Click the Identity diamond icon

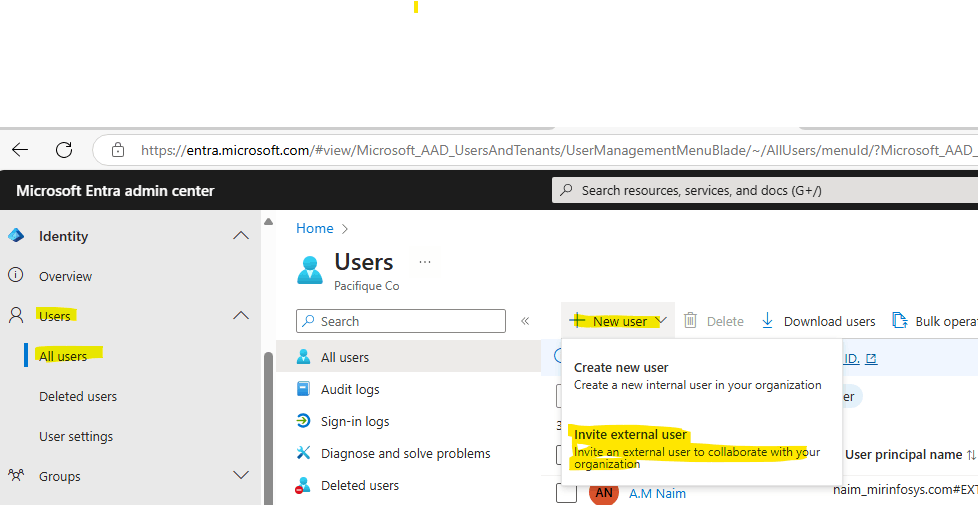(x=16, y=236)
